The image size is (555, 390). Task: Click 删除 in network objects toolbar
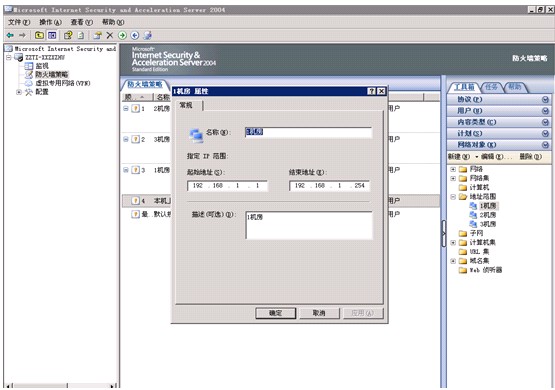pyautogui.click(x=530, y=156)
